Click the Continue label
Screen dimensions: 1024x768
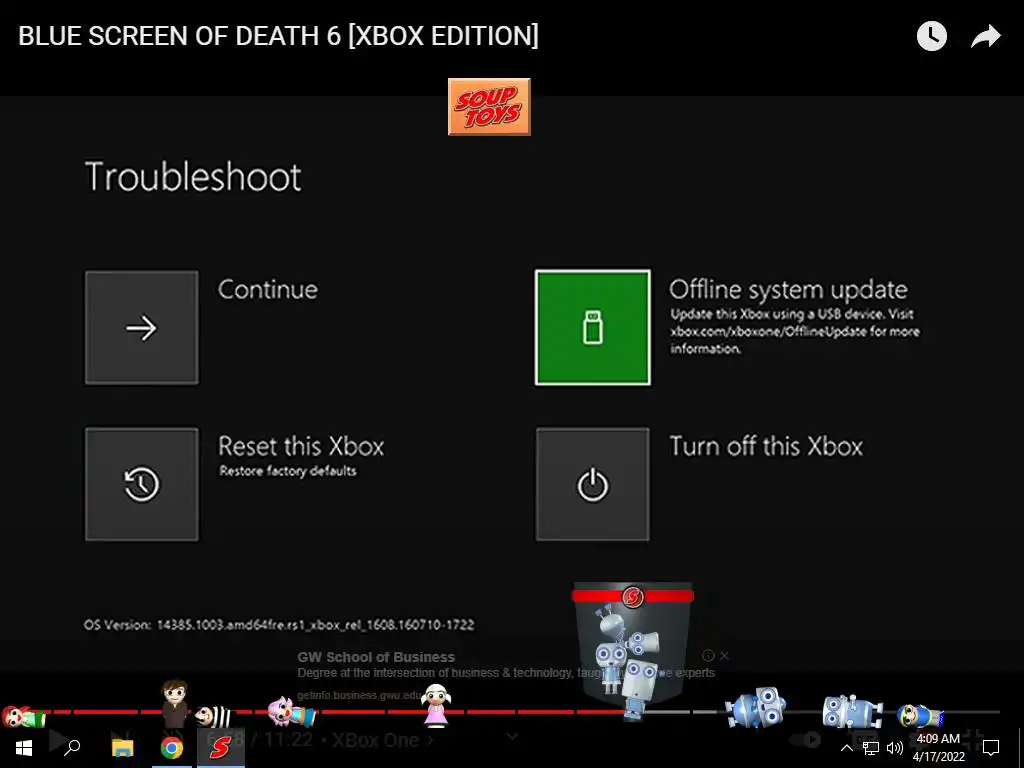[x=268, y=289]
